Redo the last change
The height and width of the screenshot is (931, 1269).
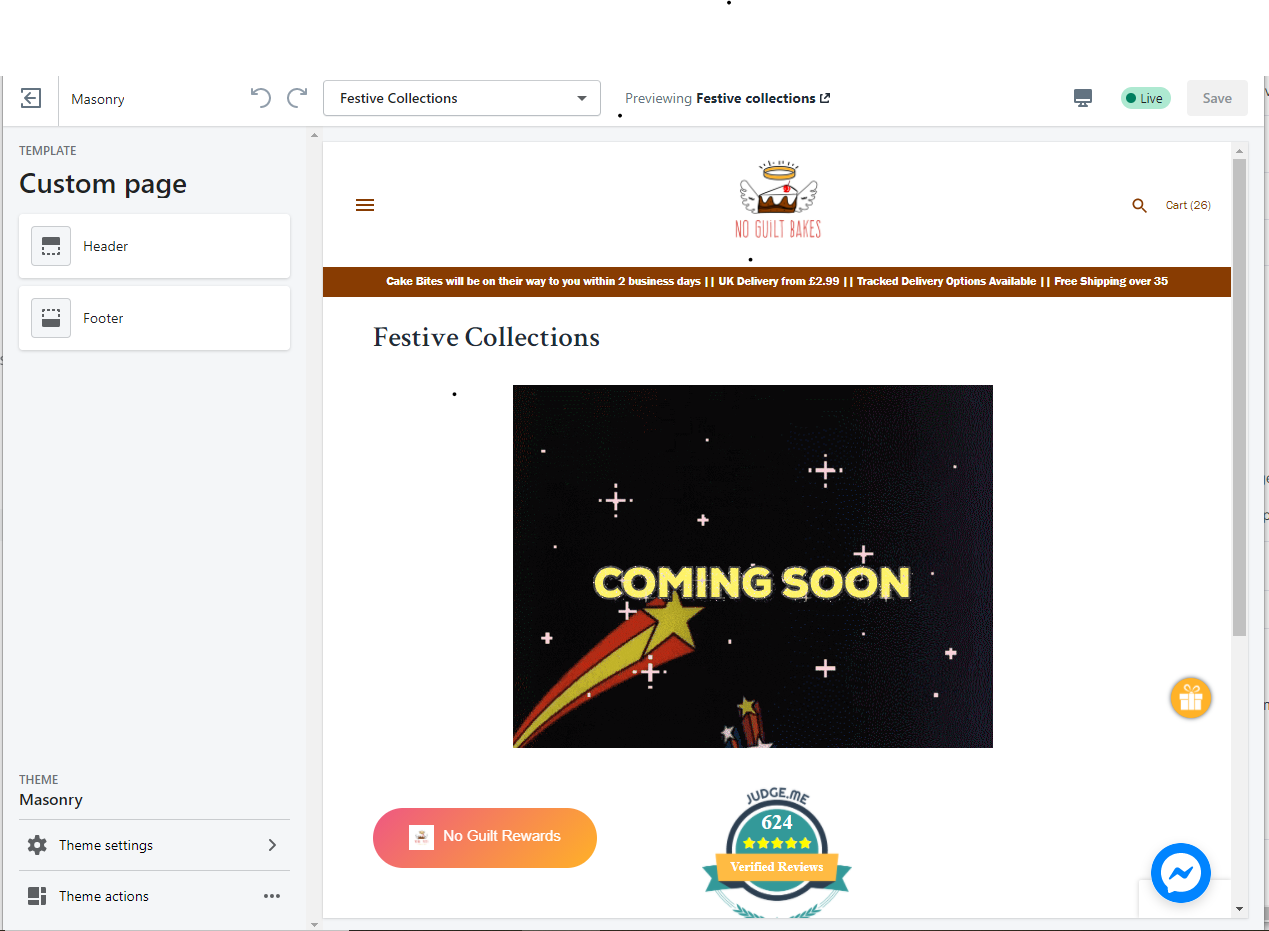[x=297, y=97]
